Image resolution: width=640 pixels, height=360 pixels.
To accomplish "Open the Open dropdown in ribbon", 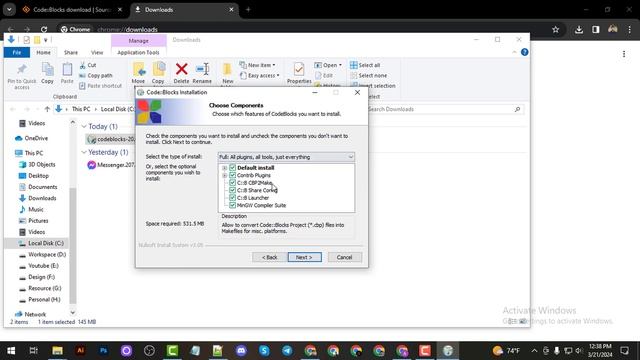I will [328, 65].
